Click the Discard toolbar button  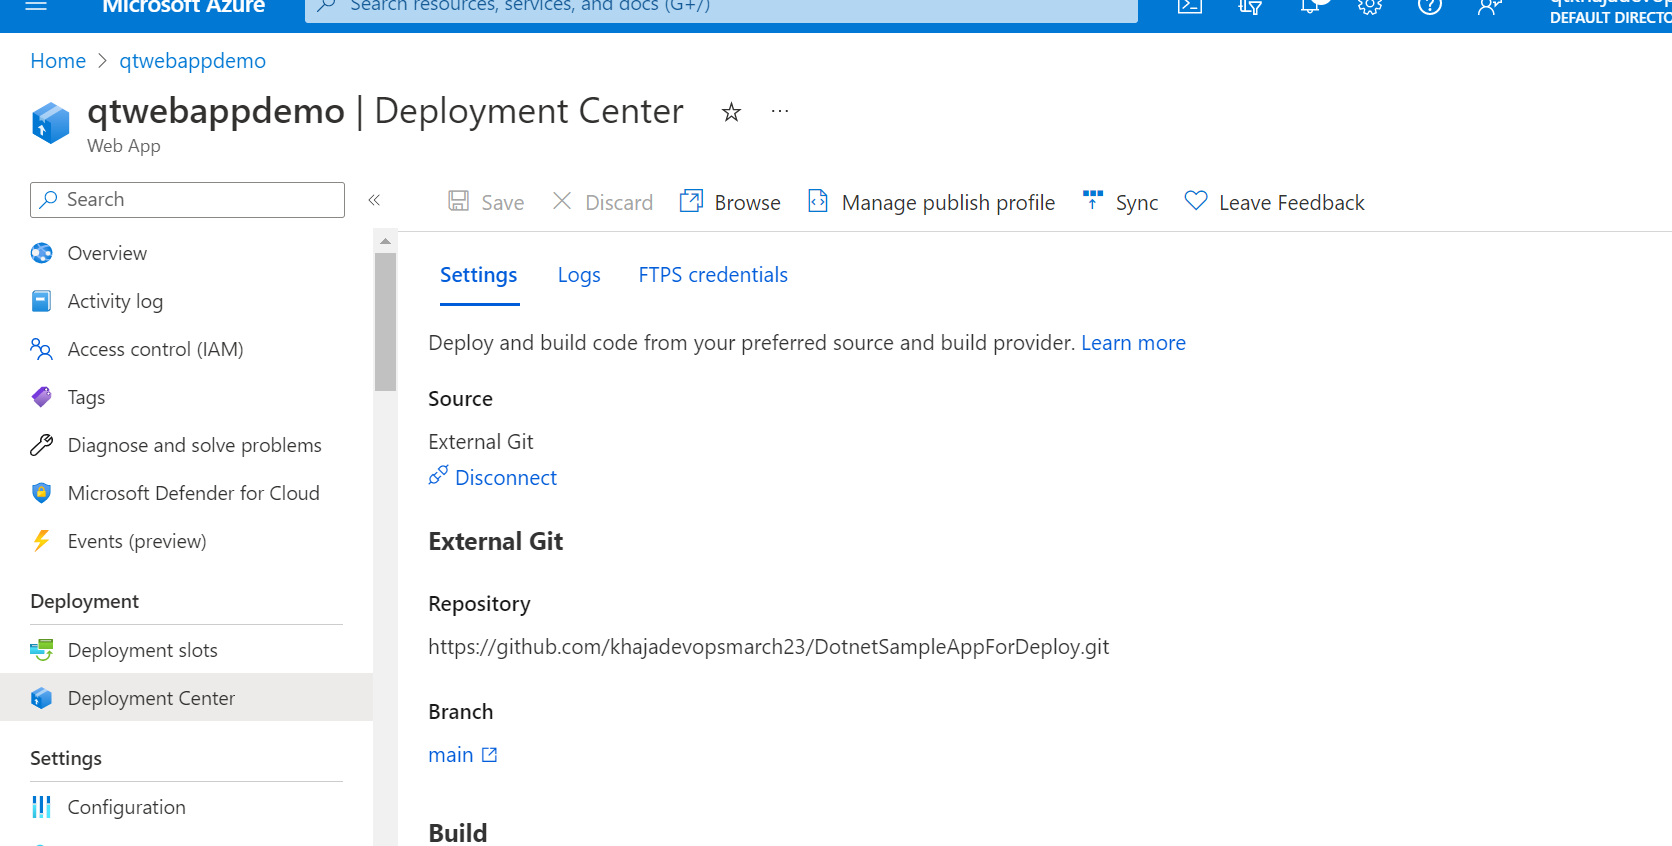click(603, 202)
